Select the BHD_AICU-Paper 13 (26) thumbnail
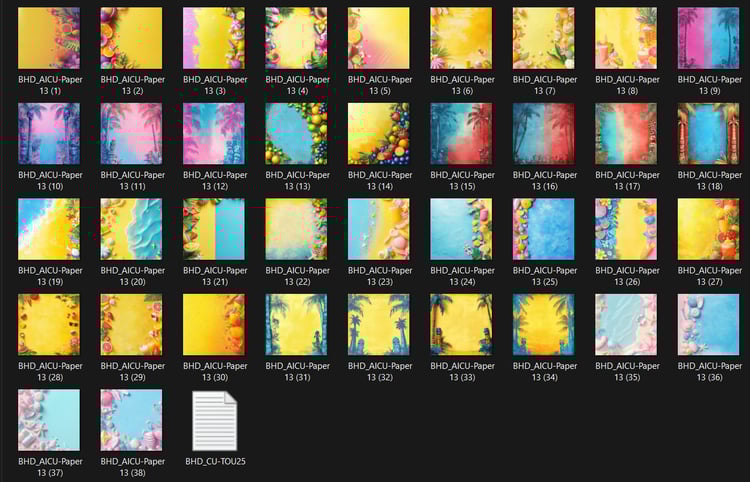750x482 pixels. tap(626, 229)
